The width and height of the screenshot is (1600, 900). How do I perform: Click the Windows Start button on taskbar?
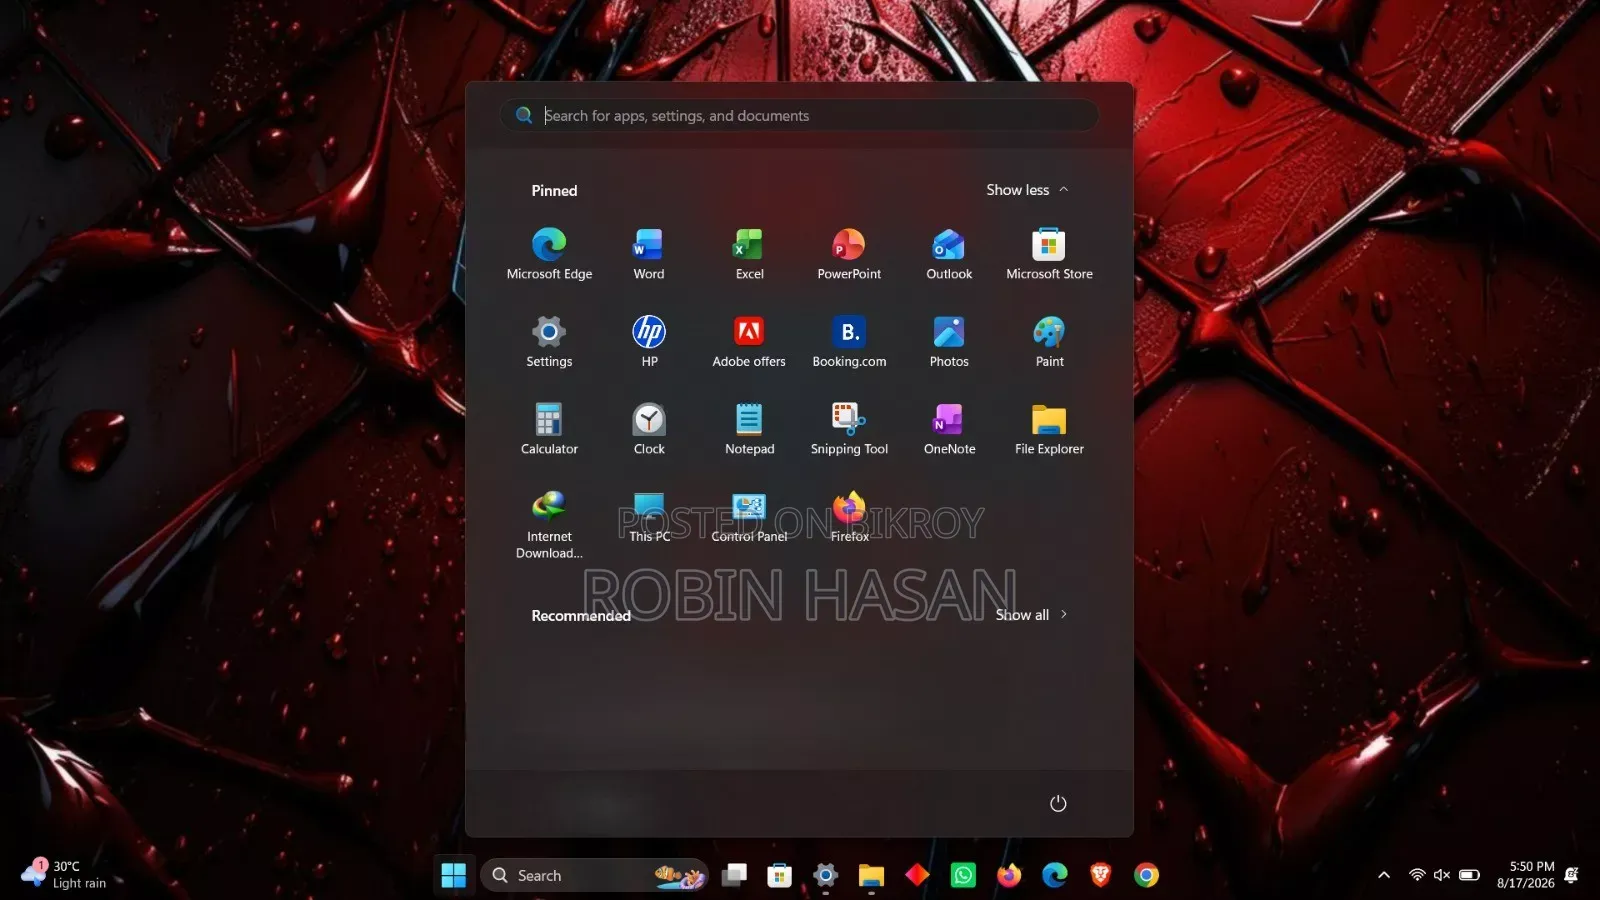point(454,876)
